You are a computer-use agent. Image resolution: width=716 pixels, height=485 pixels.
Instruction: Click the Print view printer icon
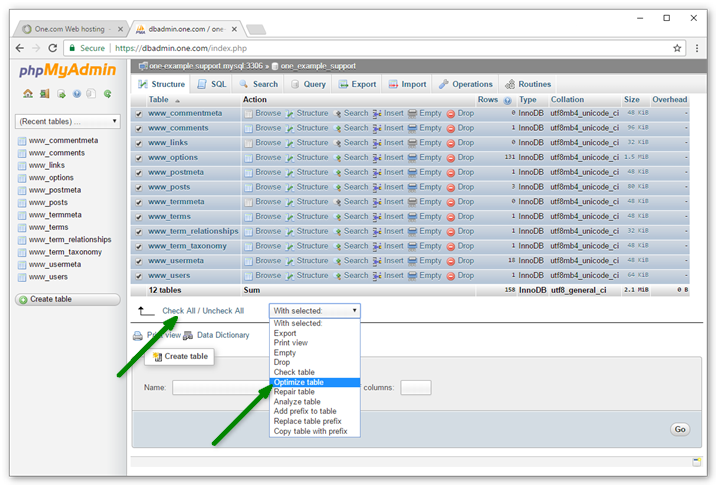pos(137,336)
